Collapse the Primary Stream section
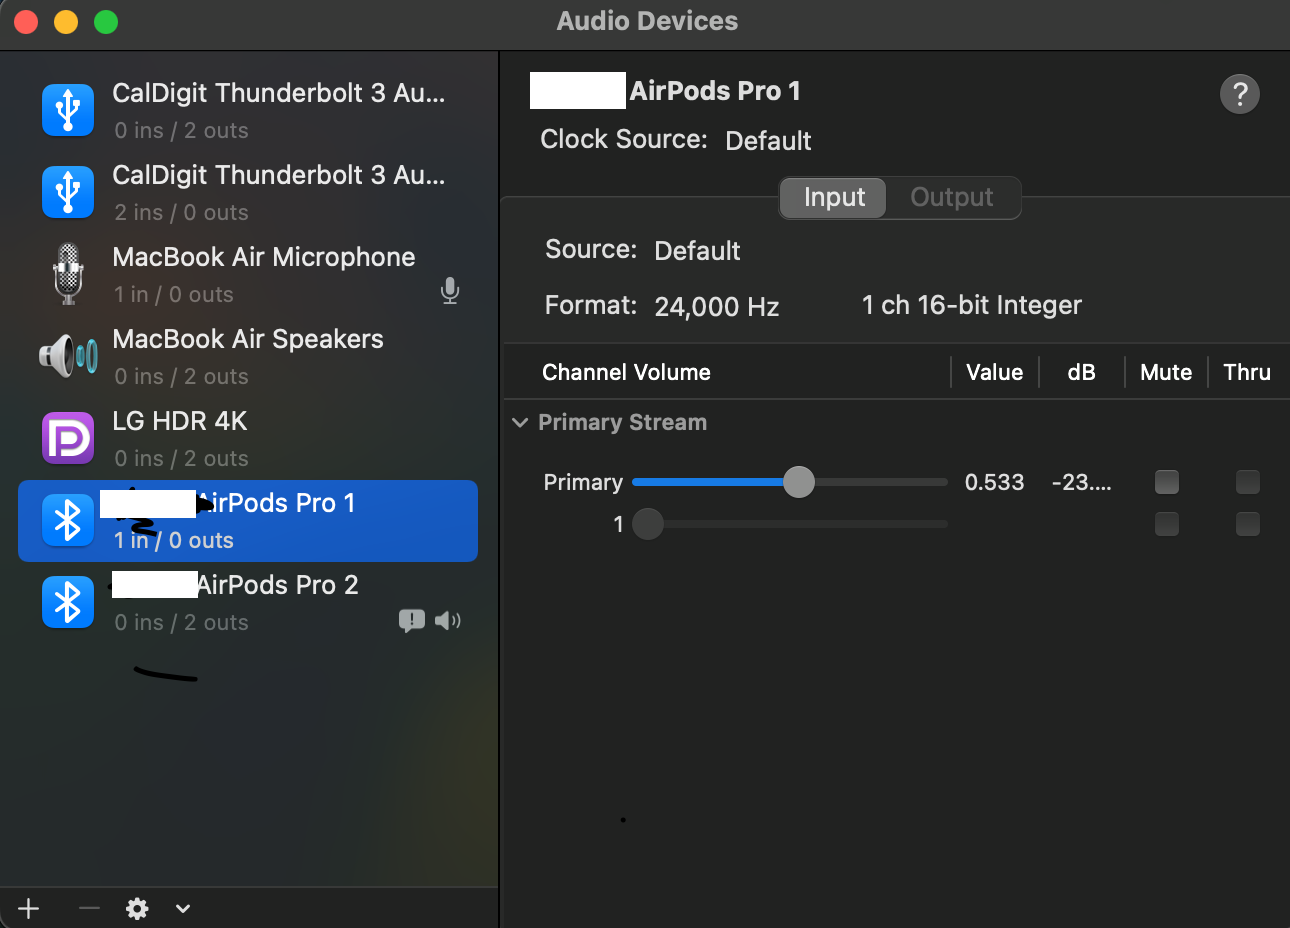 (x=520, y=422)
